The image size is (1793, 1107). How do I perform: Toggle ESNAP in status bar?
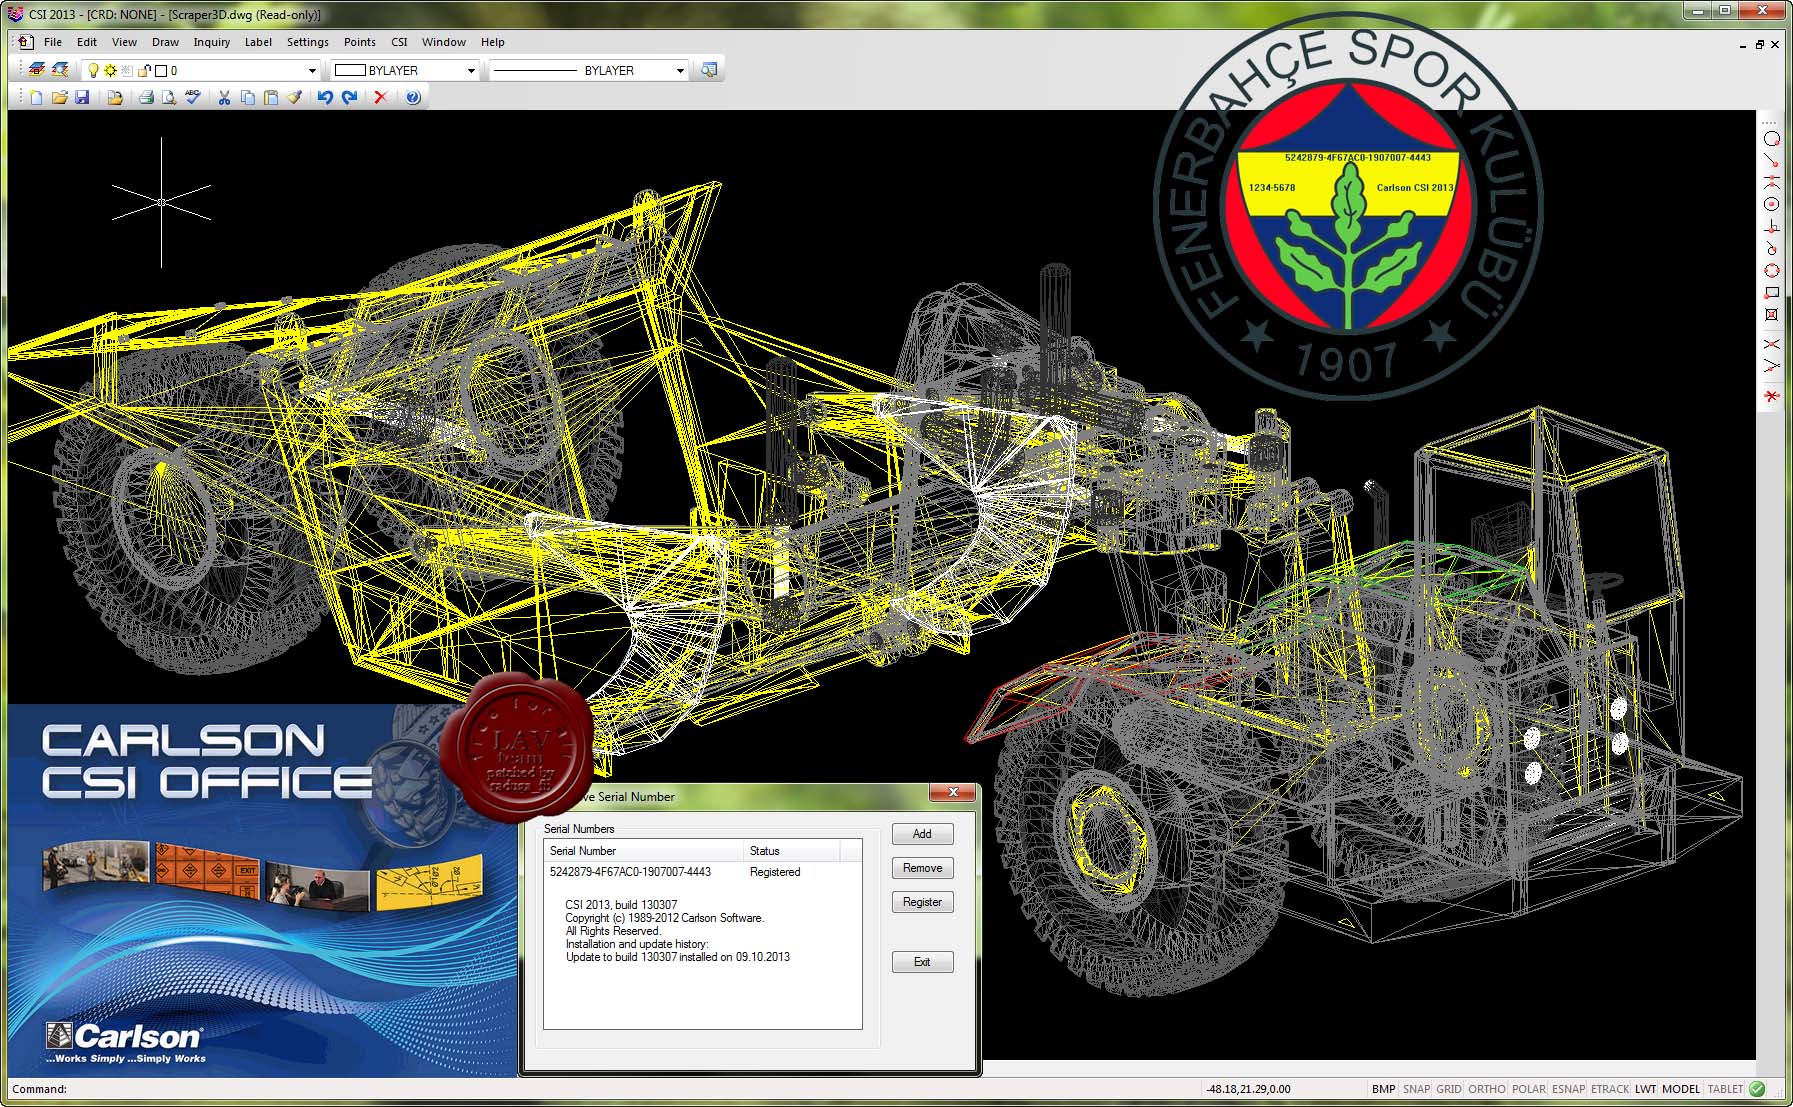click(x=1569, y=1089)
